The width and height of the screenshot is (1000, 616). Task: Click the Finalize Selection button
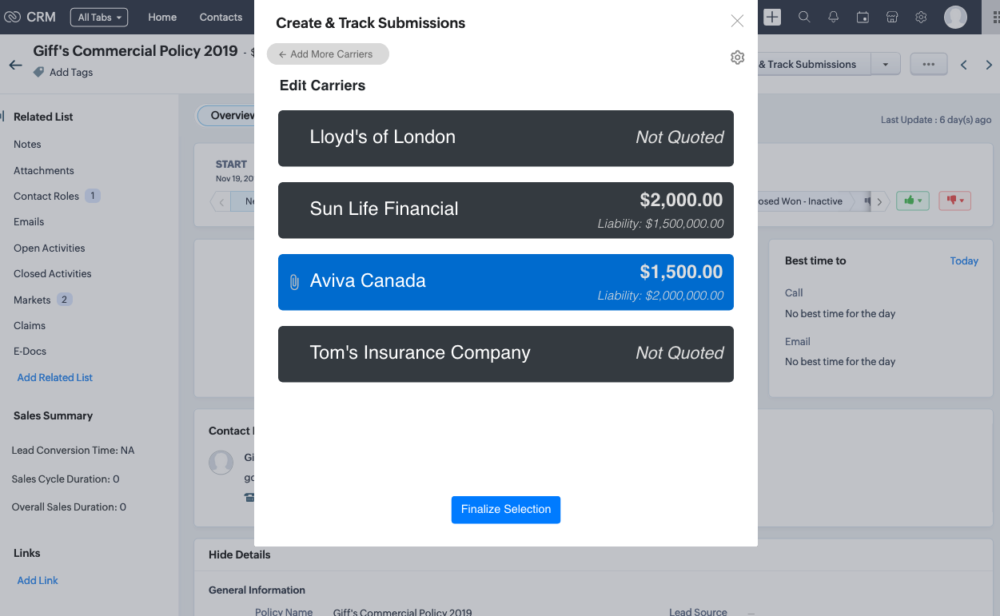pyautogui.click(x=506, y=509)
